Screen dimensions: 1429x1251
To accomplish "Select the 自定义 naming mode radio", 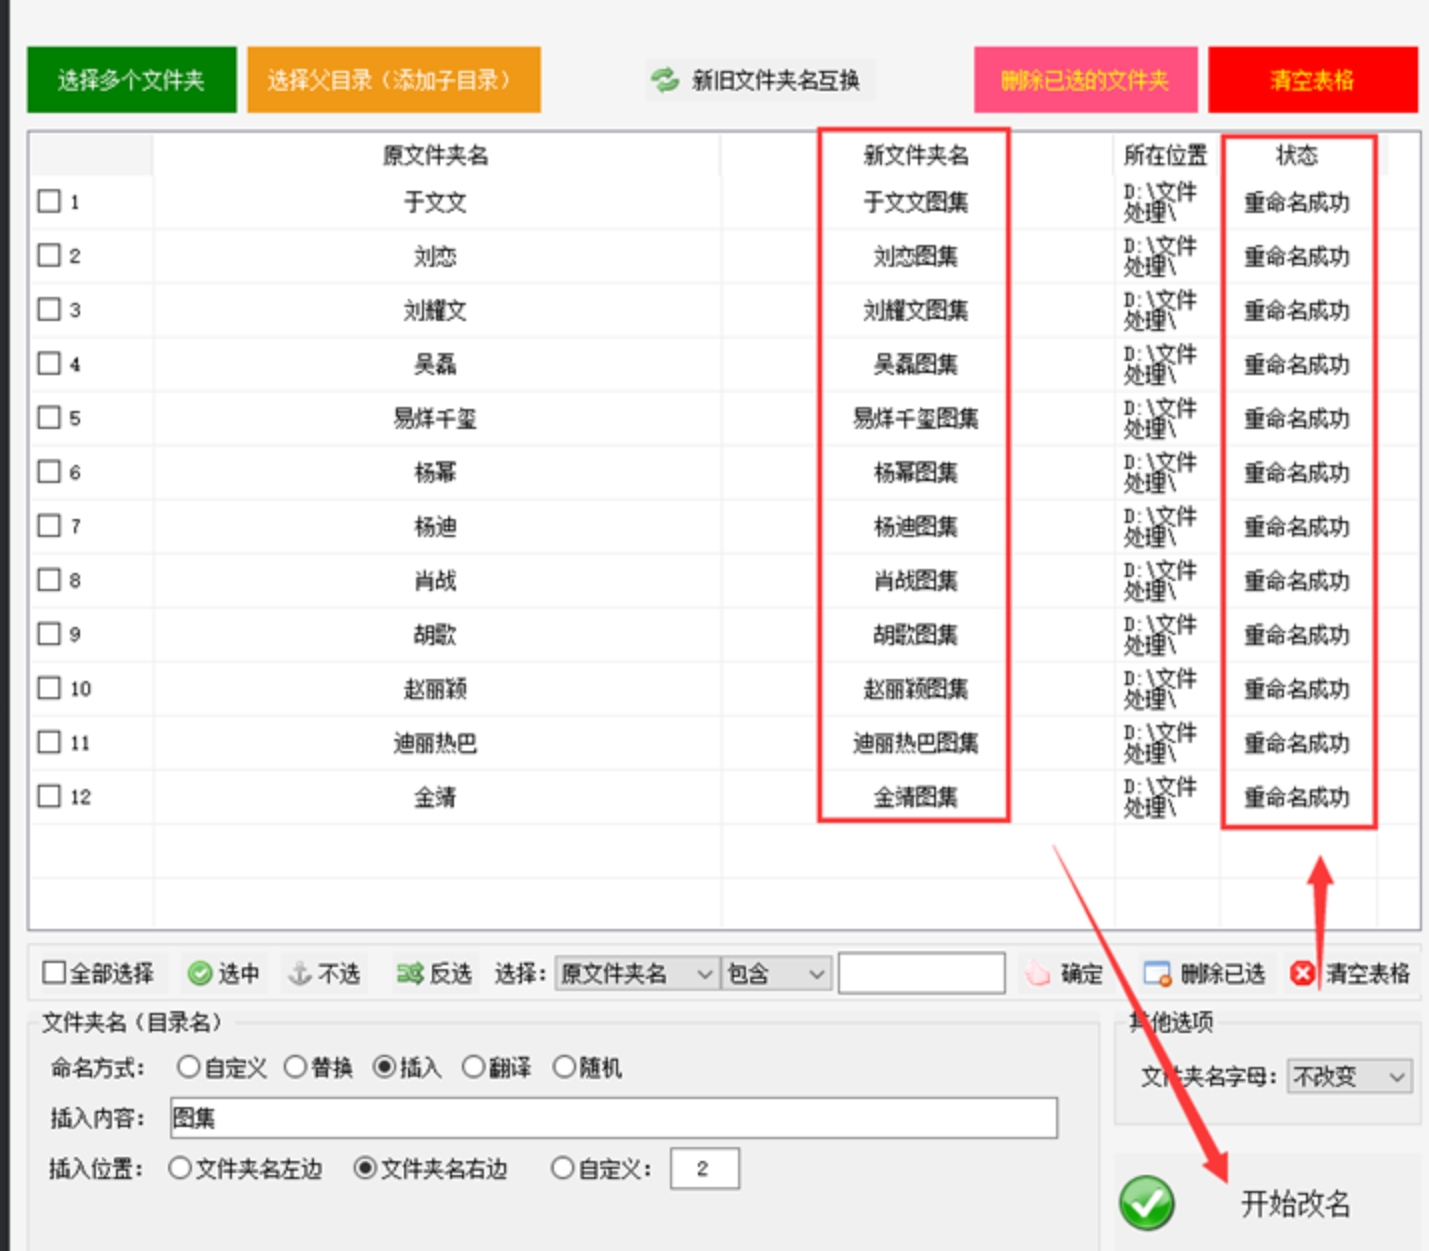I will coord(188,1067).
